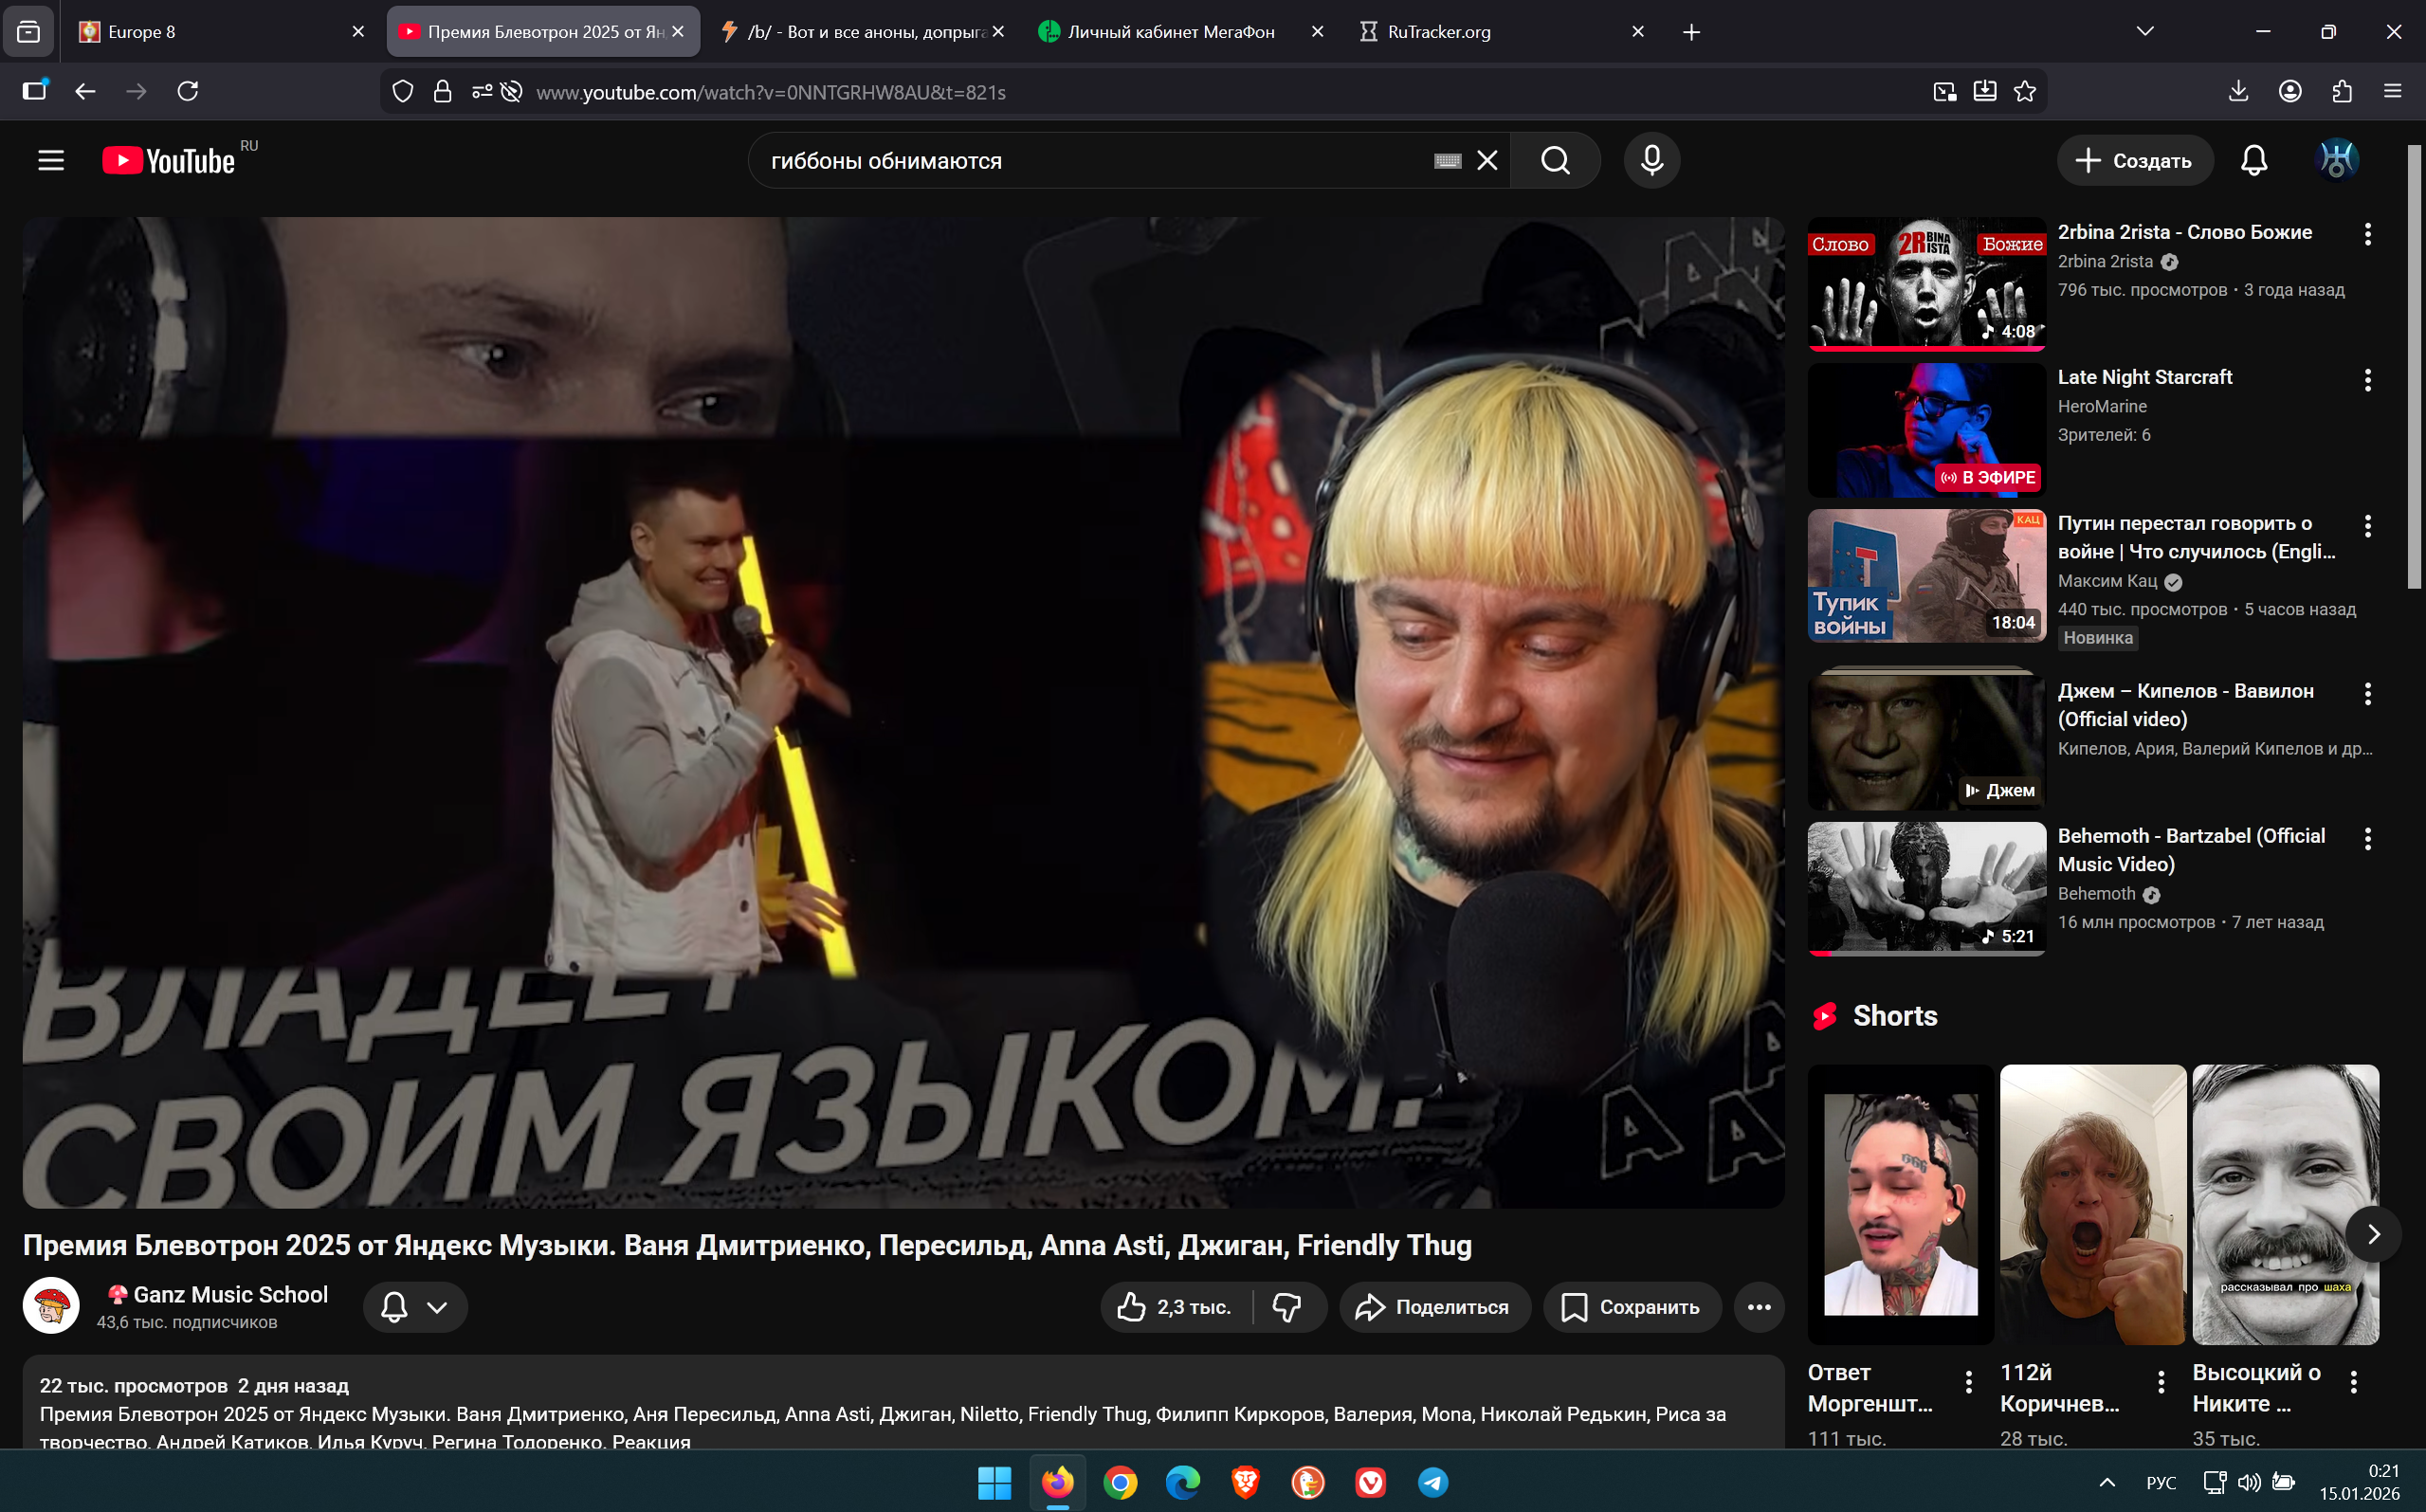Clear the search query with X icon
The height and width of the screenshot is (1512, 2426).
coord(1487,160)
